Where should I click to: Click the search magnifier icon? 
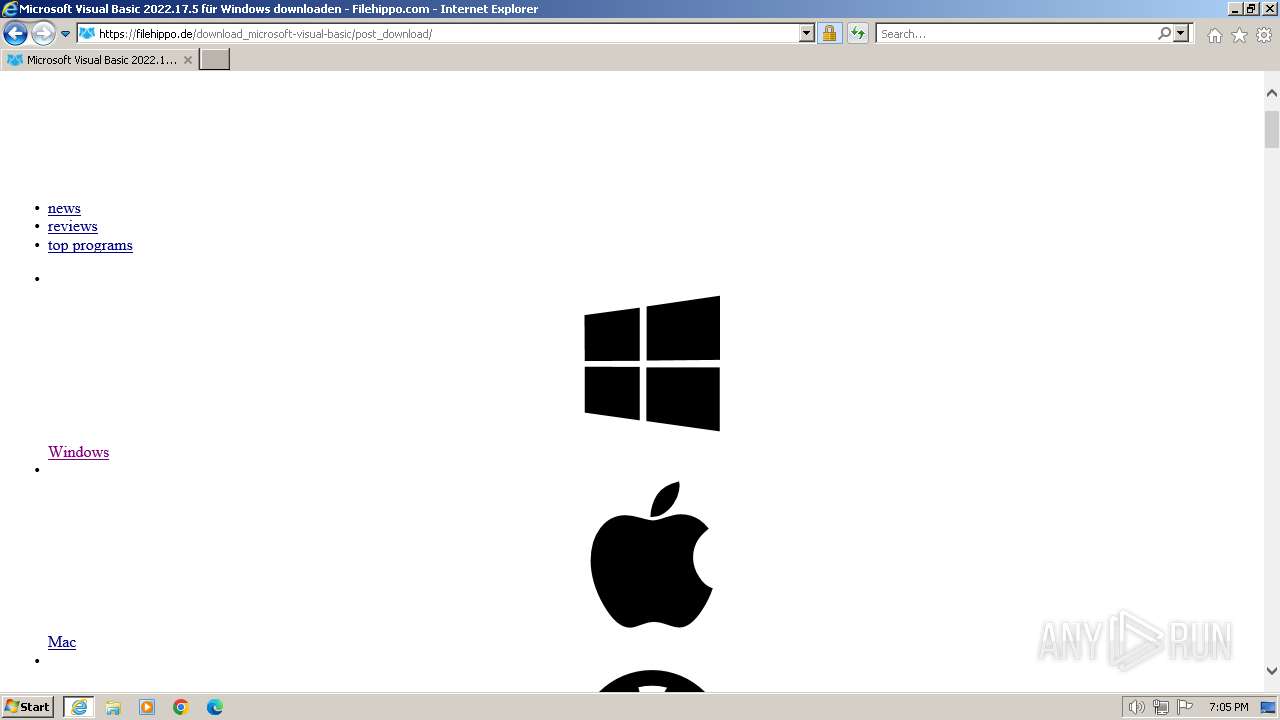1164,33
